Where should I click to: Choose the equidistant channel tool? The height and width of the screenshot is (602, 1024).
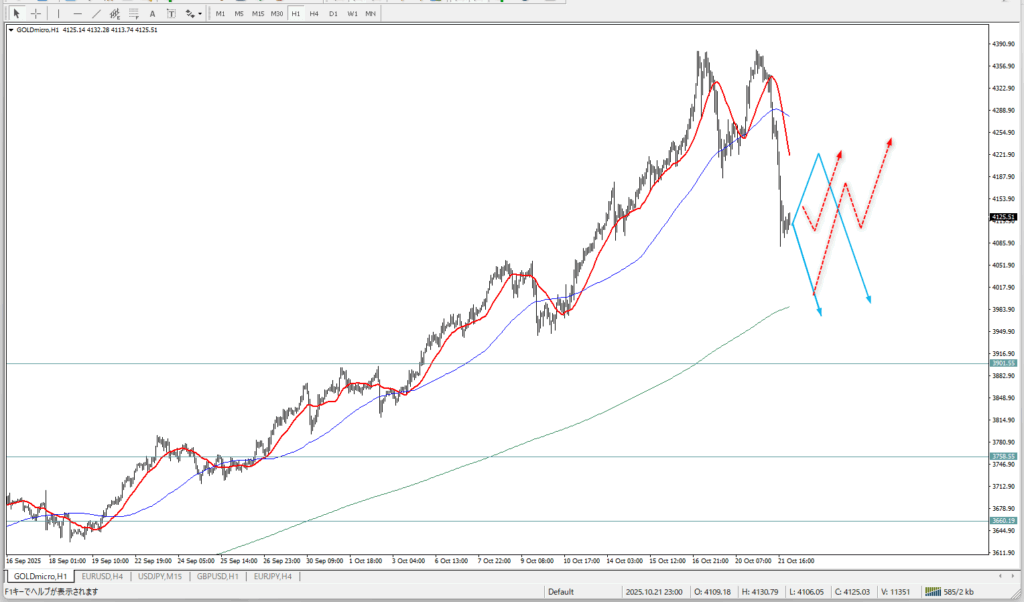tap(116, 14)
